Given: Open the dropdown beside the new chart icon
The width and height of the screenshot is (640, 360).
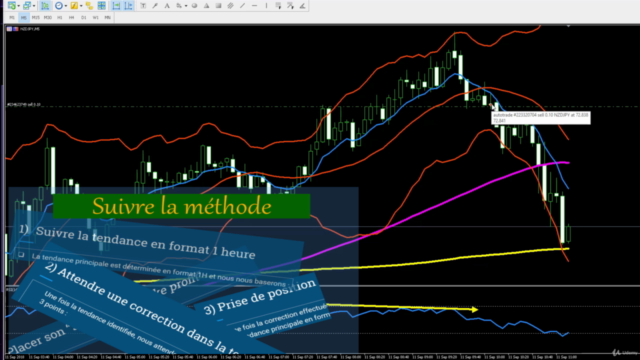Looking at the screenshot, I should tap(18, 6).
